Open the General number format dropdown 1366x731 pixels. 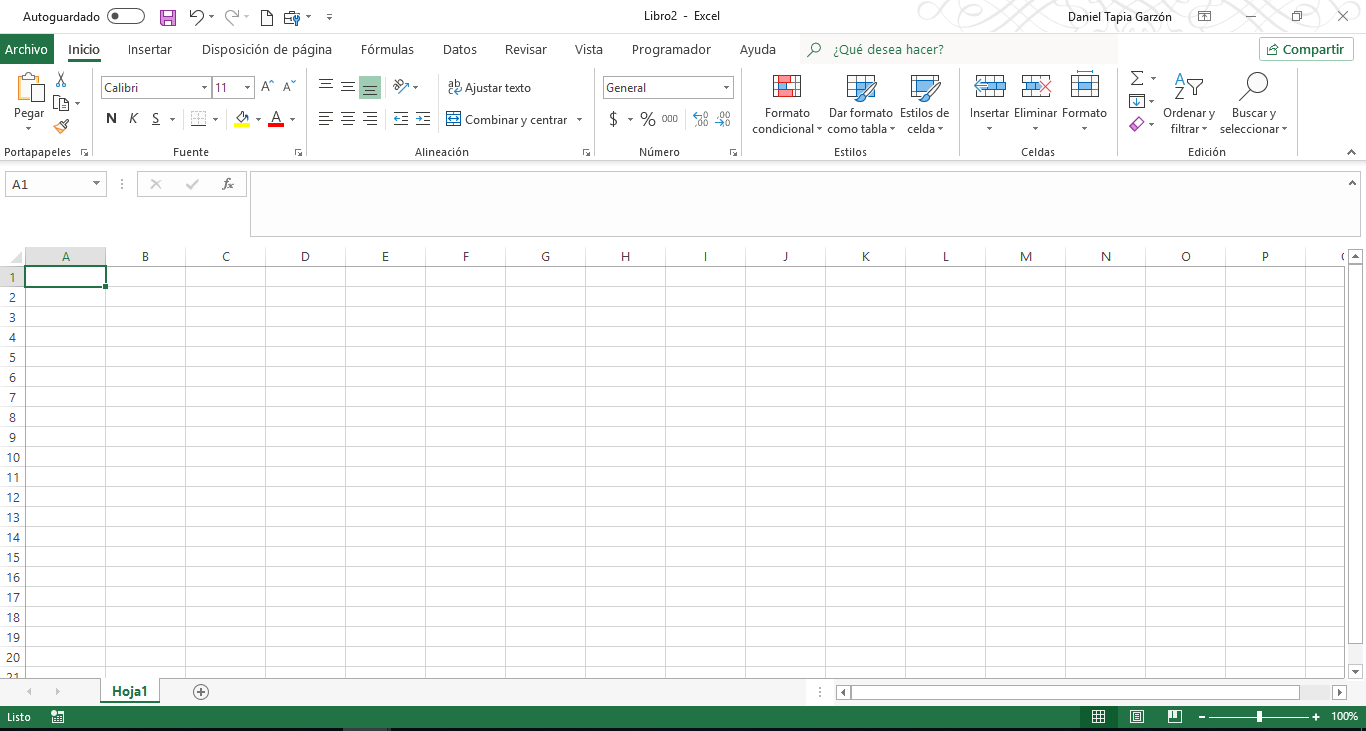(726, 88)
